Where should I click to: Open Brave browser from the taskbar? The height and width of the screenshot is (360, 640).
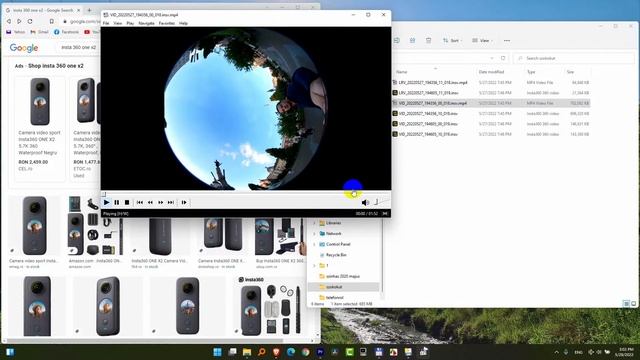tap(276, 352)
